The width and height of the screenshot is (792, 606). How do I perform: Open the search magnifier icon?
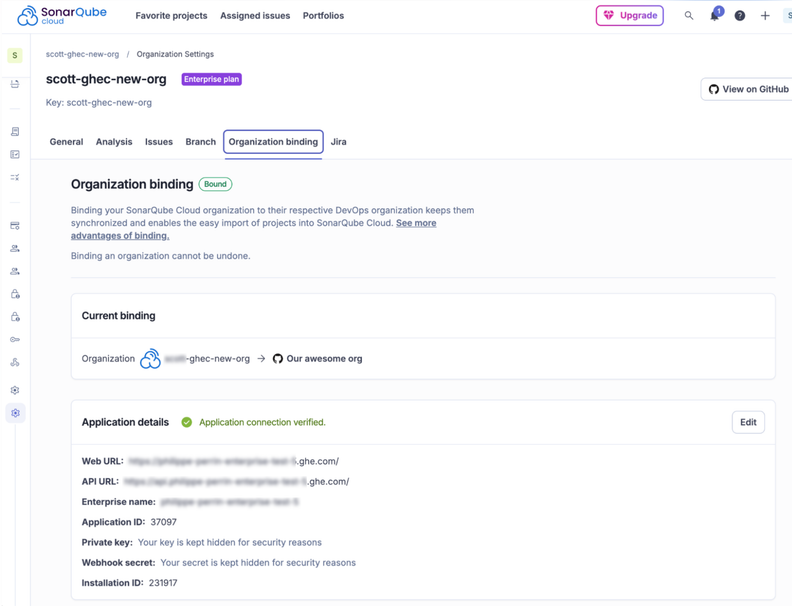688,16
